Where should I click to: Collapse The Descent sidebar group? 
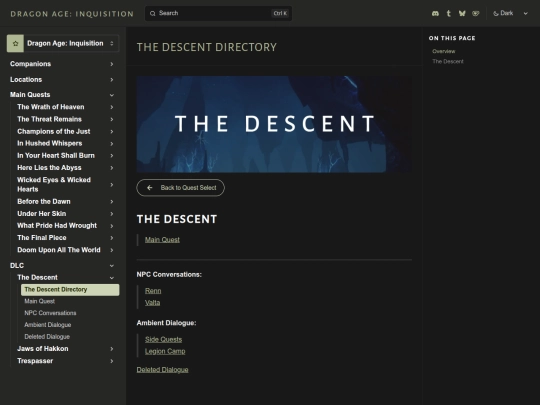tap(65, 278)
